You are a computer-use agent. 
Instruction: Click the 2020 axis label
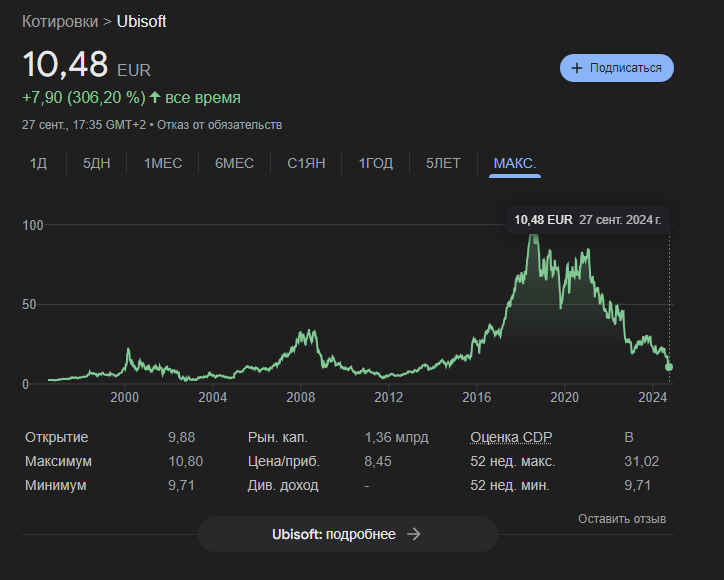564,397
